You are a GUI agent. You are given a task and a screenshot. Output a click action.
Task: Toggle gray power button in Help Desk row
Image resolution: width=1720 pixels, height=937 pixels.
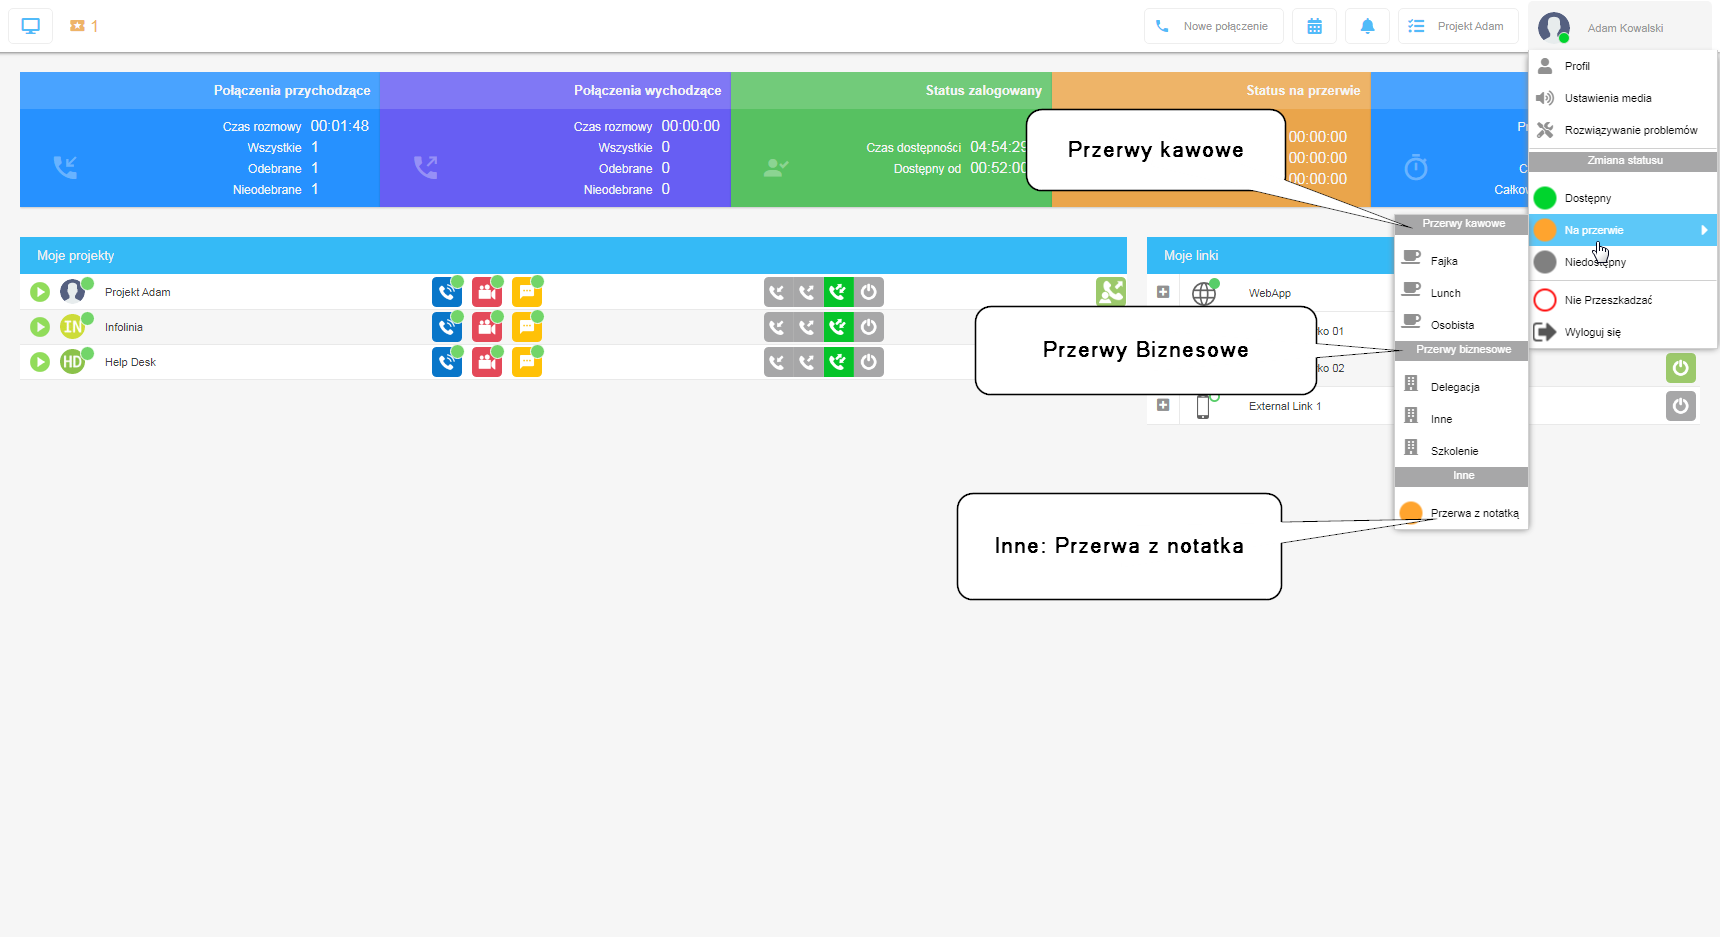point(869,362)
